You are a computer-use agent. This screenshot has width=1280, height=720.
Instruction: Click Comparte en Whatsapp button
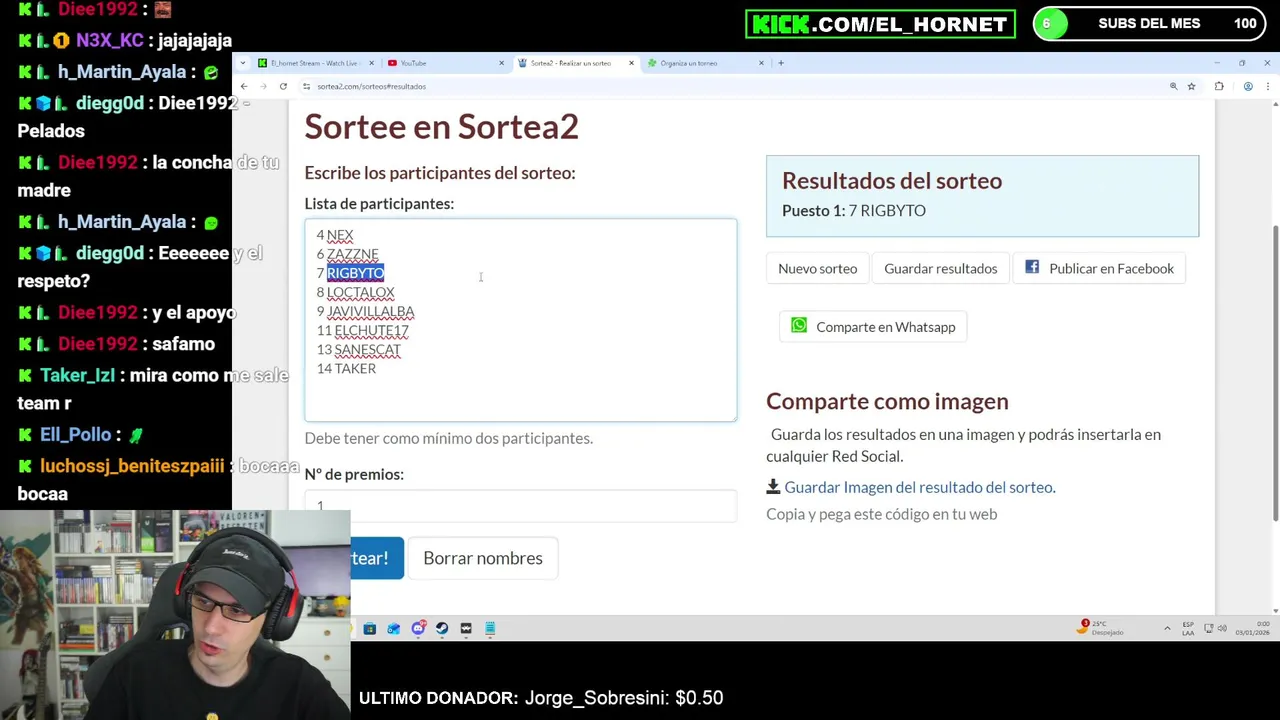pyautogui.click(x=873, y=327)
